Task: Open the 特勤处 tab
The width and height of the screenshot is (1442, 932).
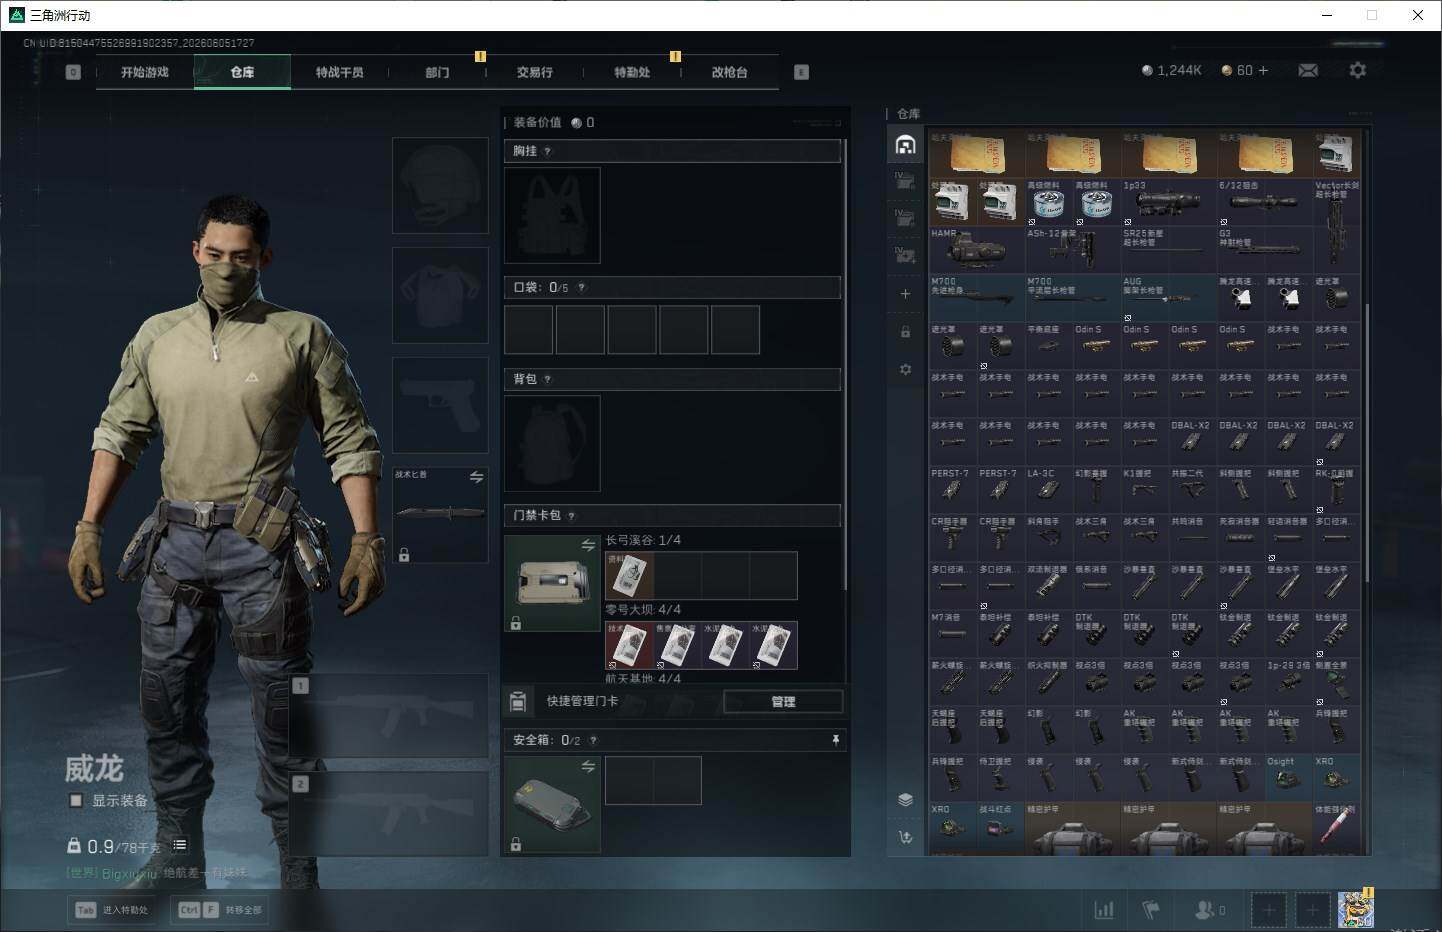Action: (632, 72)
